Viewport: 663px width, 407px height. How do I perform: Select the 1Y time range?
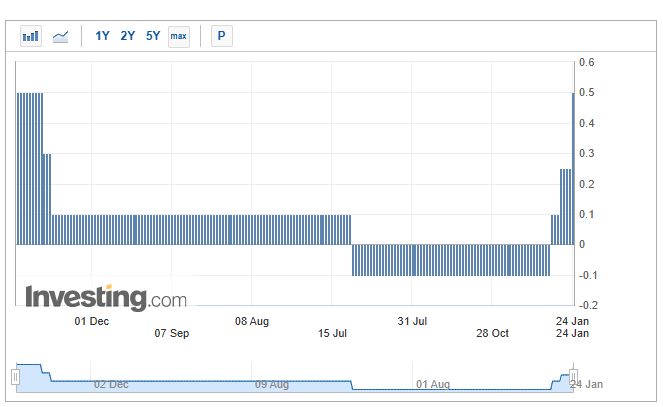pyautogui.click(x=102, y=36)
